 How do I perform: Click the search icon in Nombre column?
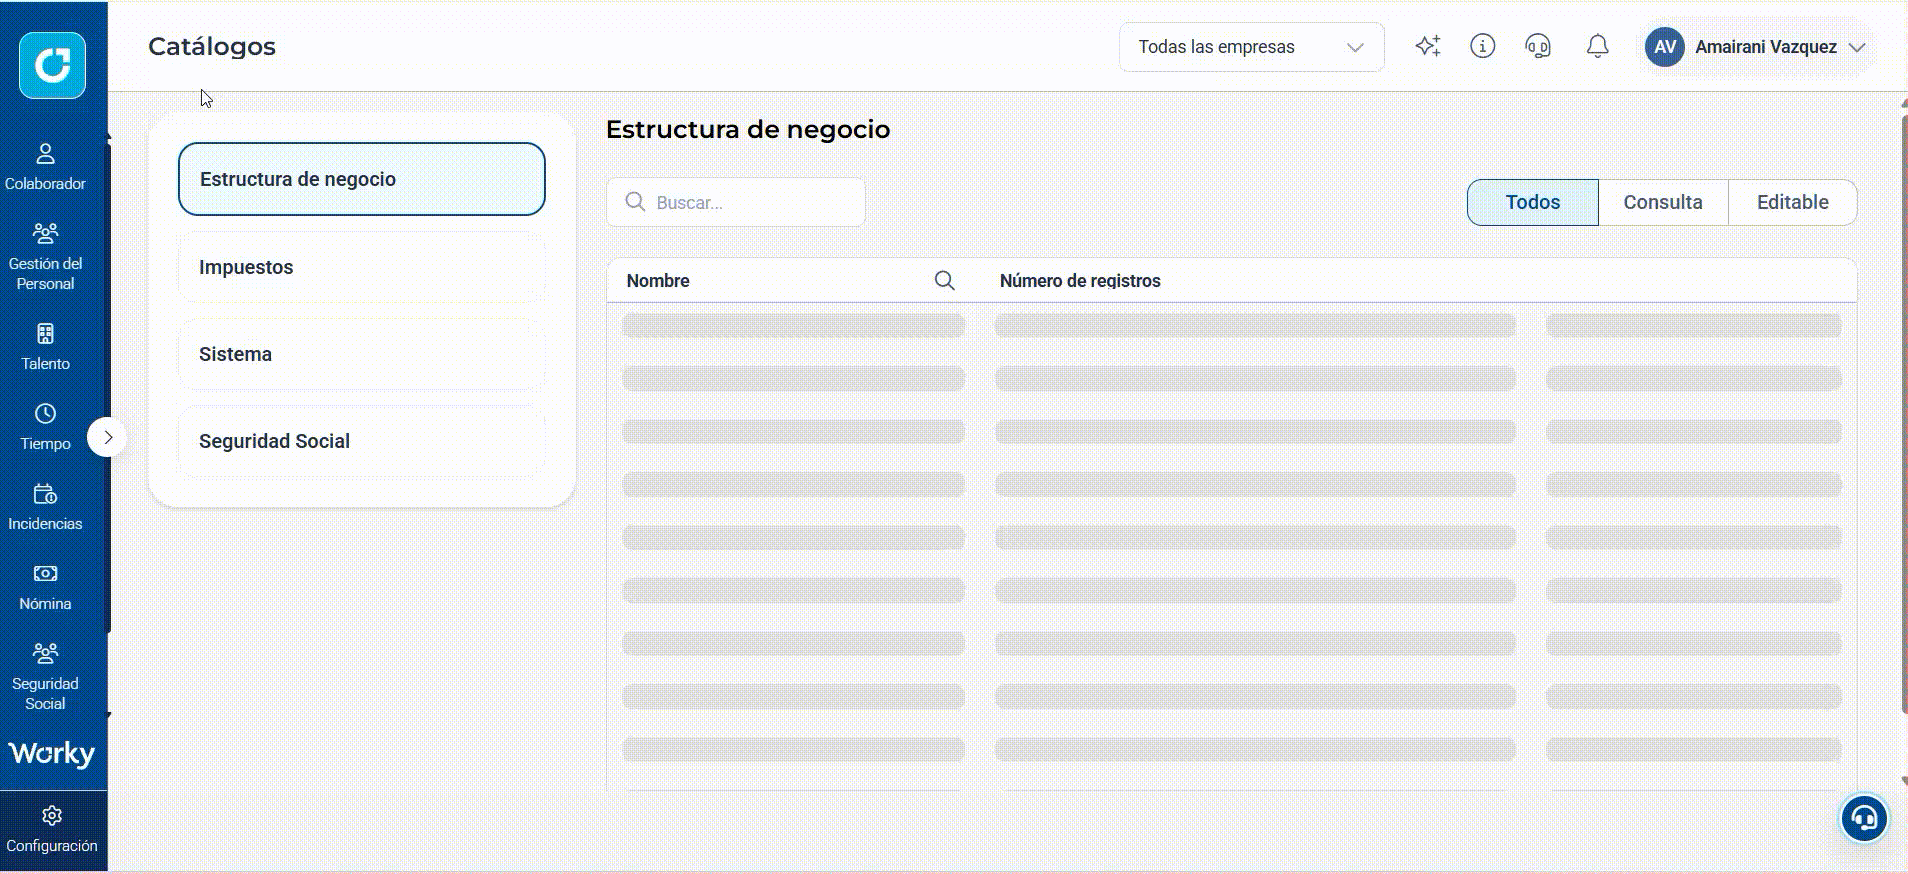point(944,281)
